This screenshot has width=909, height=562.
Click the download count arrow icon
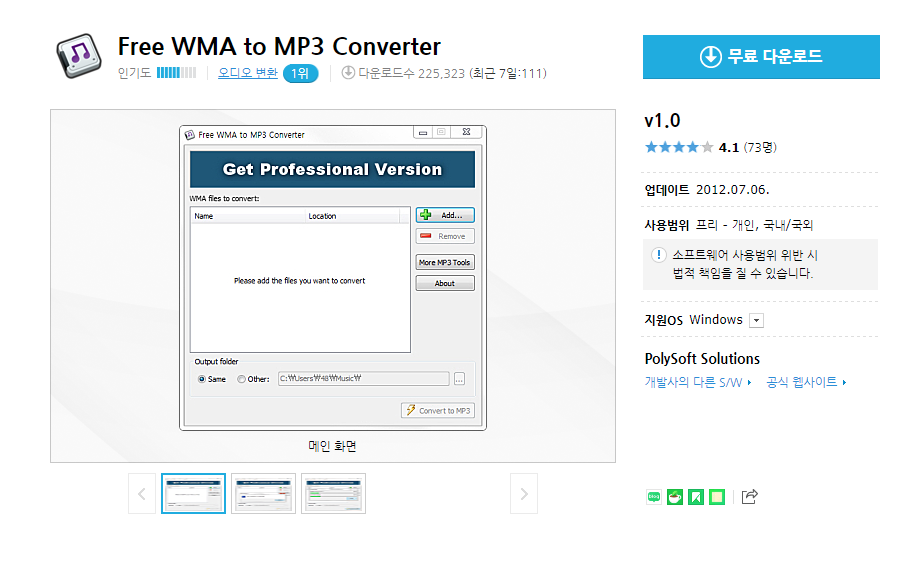(348, 73)
